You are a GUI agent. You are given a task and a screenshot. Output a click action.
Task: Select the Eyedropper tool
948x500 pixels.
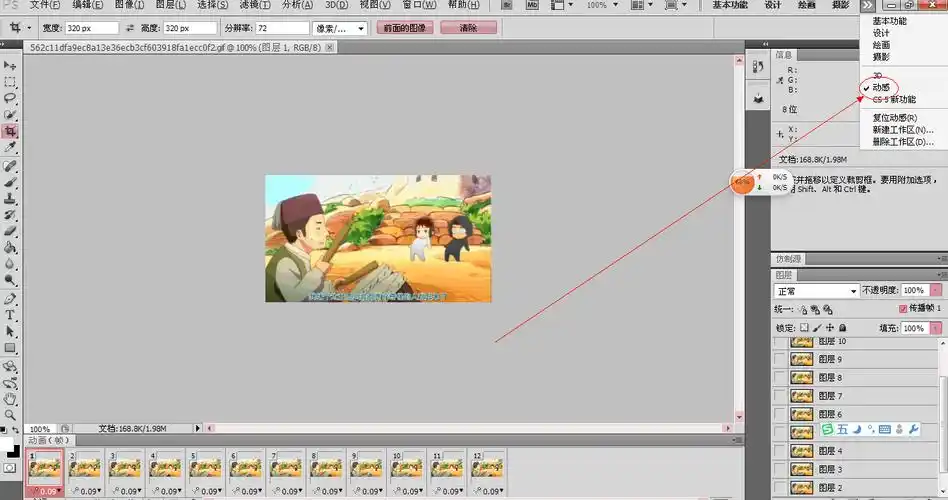(10, 147)
